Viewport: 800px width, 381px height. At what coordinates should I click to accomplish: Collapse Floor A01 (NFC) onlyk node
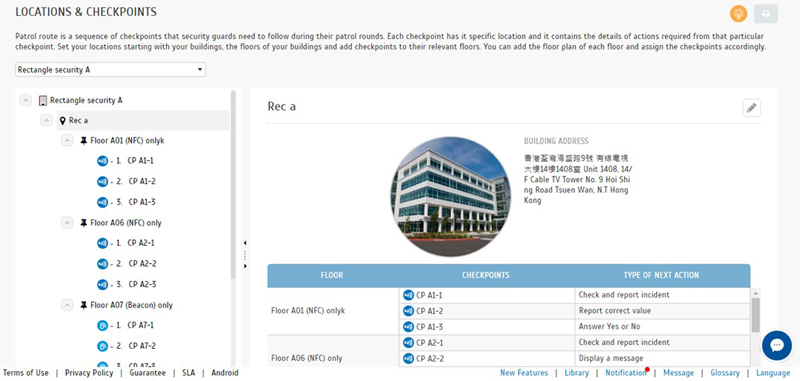67,141
